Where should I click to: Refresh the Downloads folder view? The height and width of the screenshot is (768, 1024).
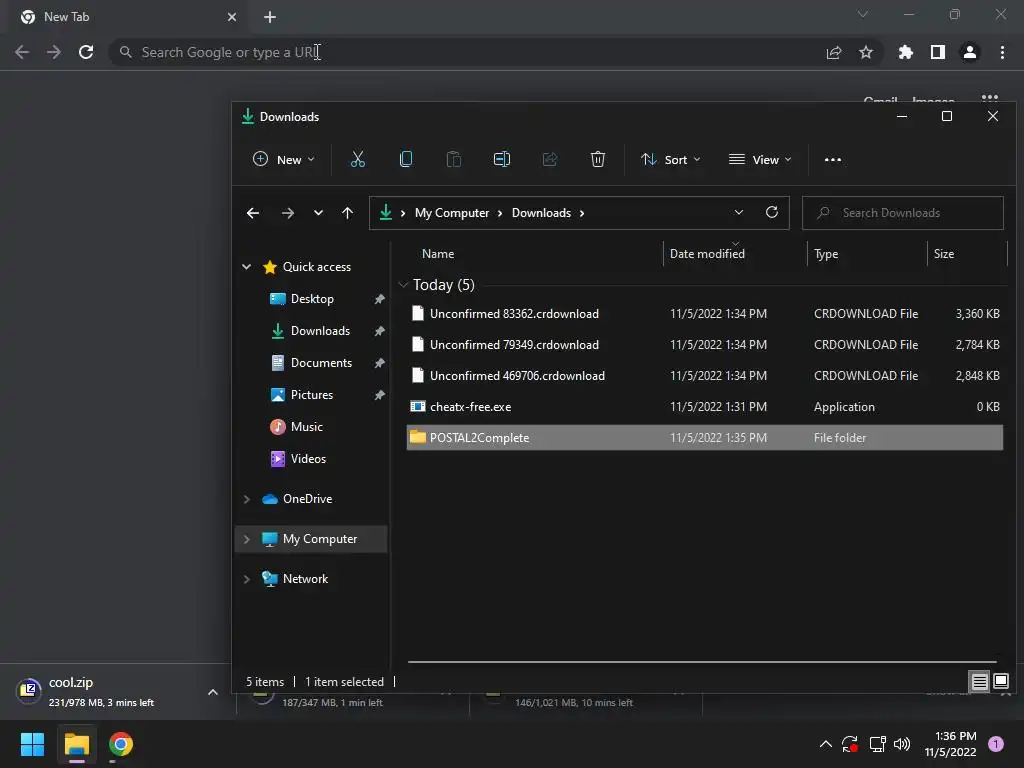[772, 212]
